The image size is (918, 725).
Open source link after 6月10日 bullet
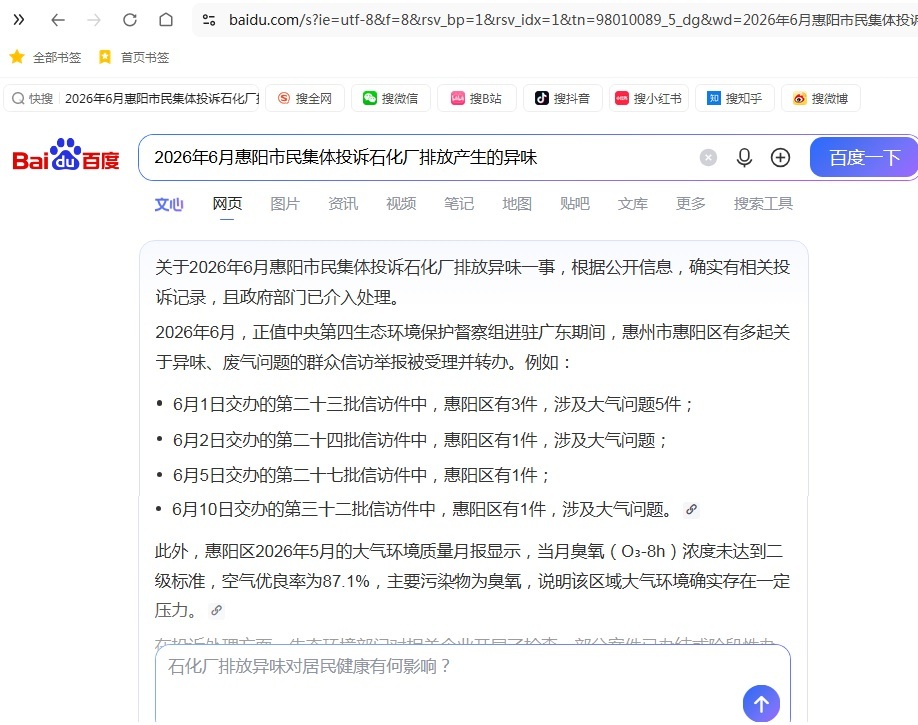point(691,509)
